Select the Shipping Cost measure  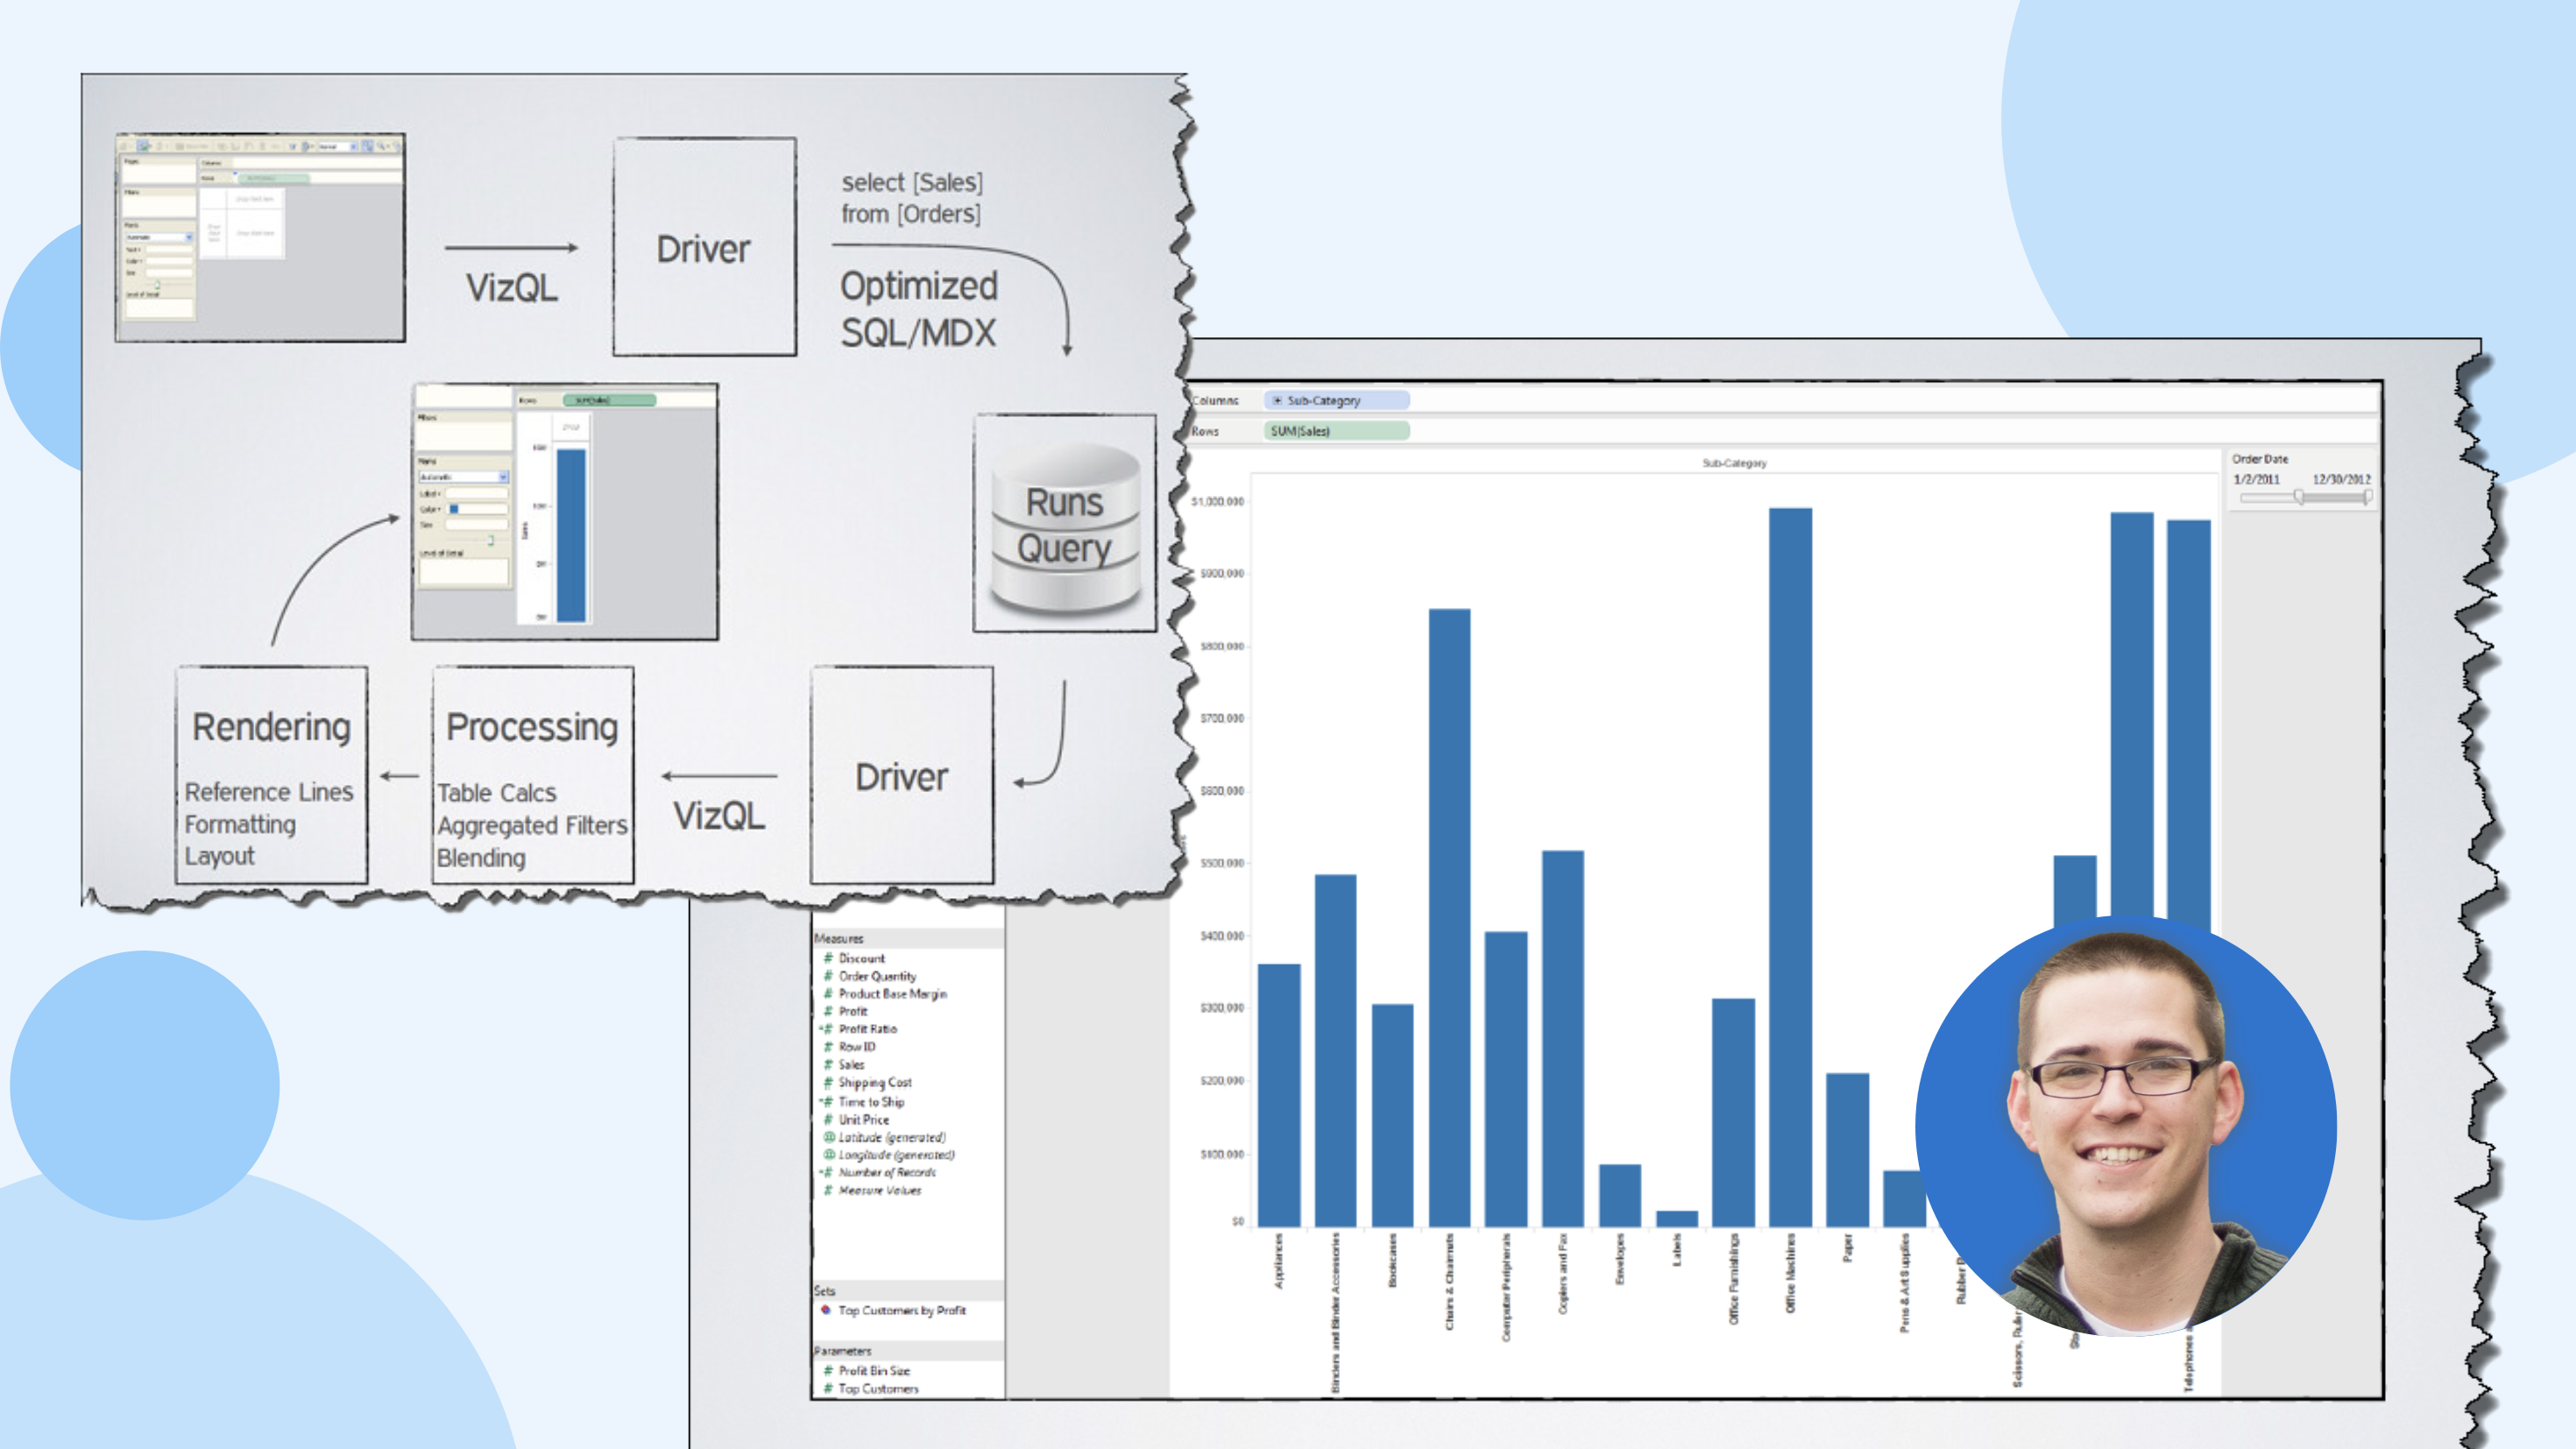point(875,1083)
